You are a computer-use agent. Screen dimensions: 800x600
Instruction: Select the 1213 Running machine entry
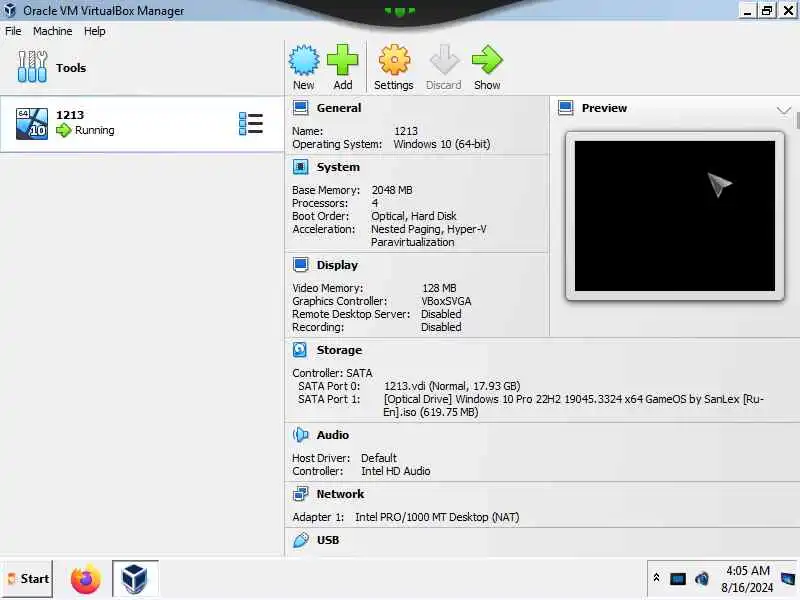tap(142, 123)
